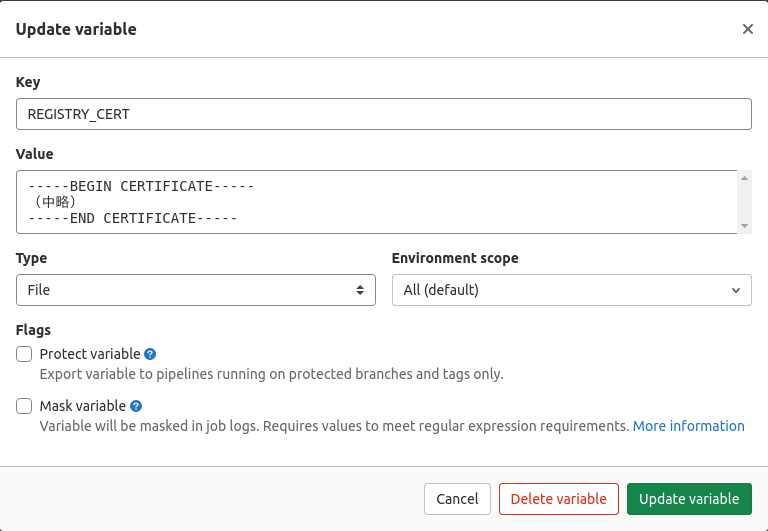Click the Delete variable button

[559, 499]
